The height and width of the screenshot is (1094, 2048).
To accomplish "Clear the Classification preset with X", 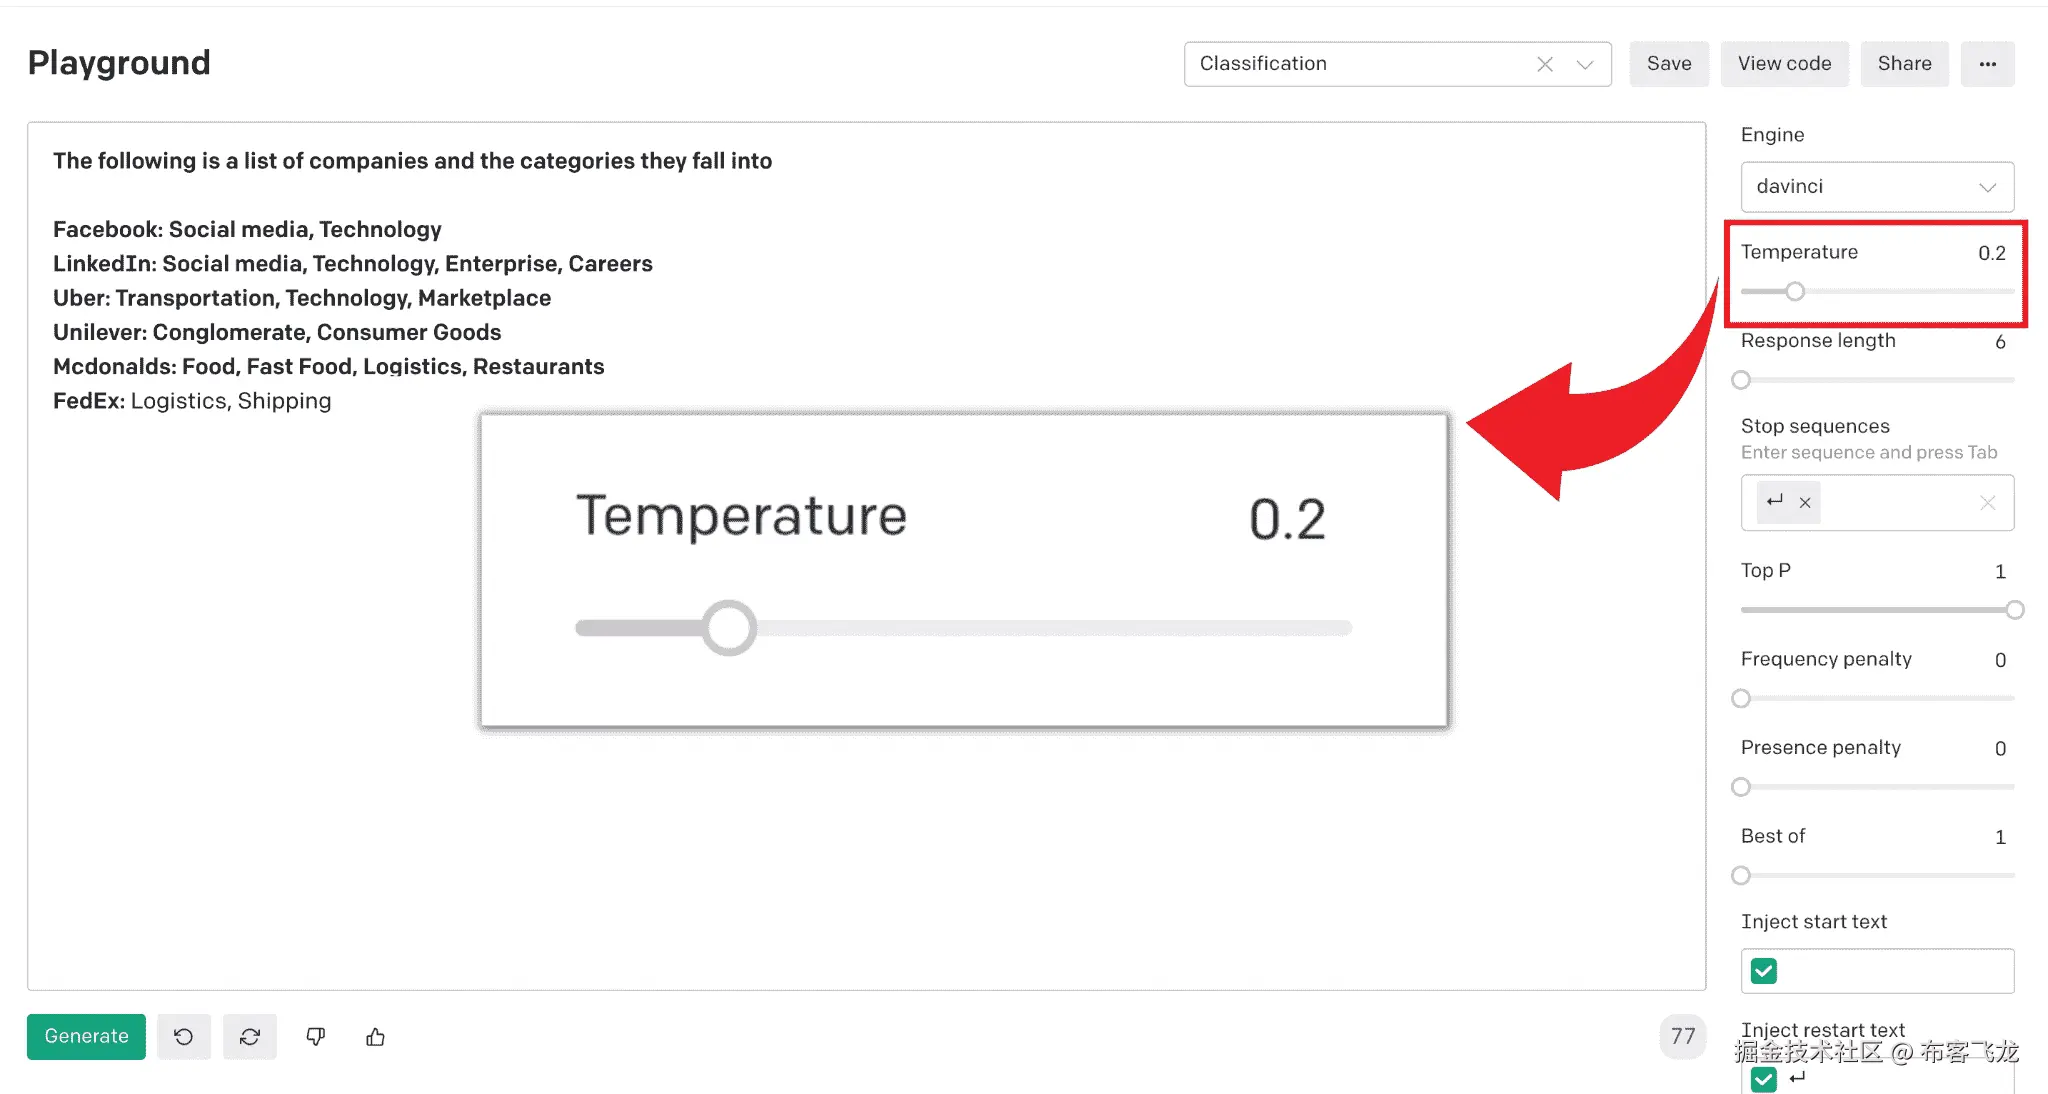I will (x=1545, y=64).
